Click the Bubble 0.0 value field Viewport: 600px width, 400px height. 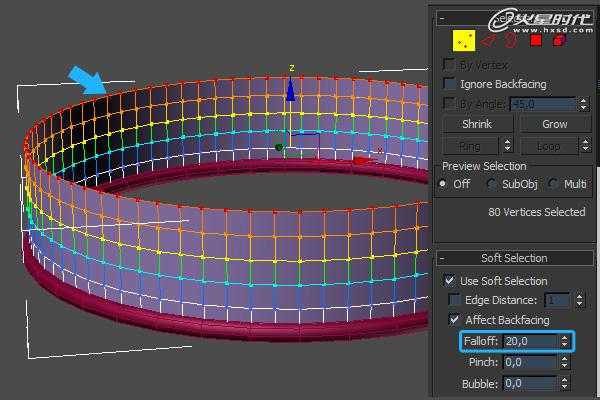coord(530,383)
